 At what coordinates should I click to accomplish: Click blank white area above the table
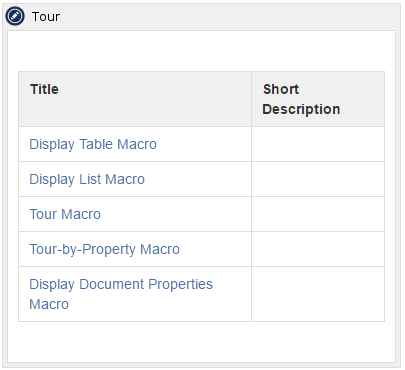tap(202, 51)
